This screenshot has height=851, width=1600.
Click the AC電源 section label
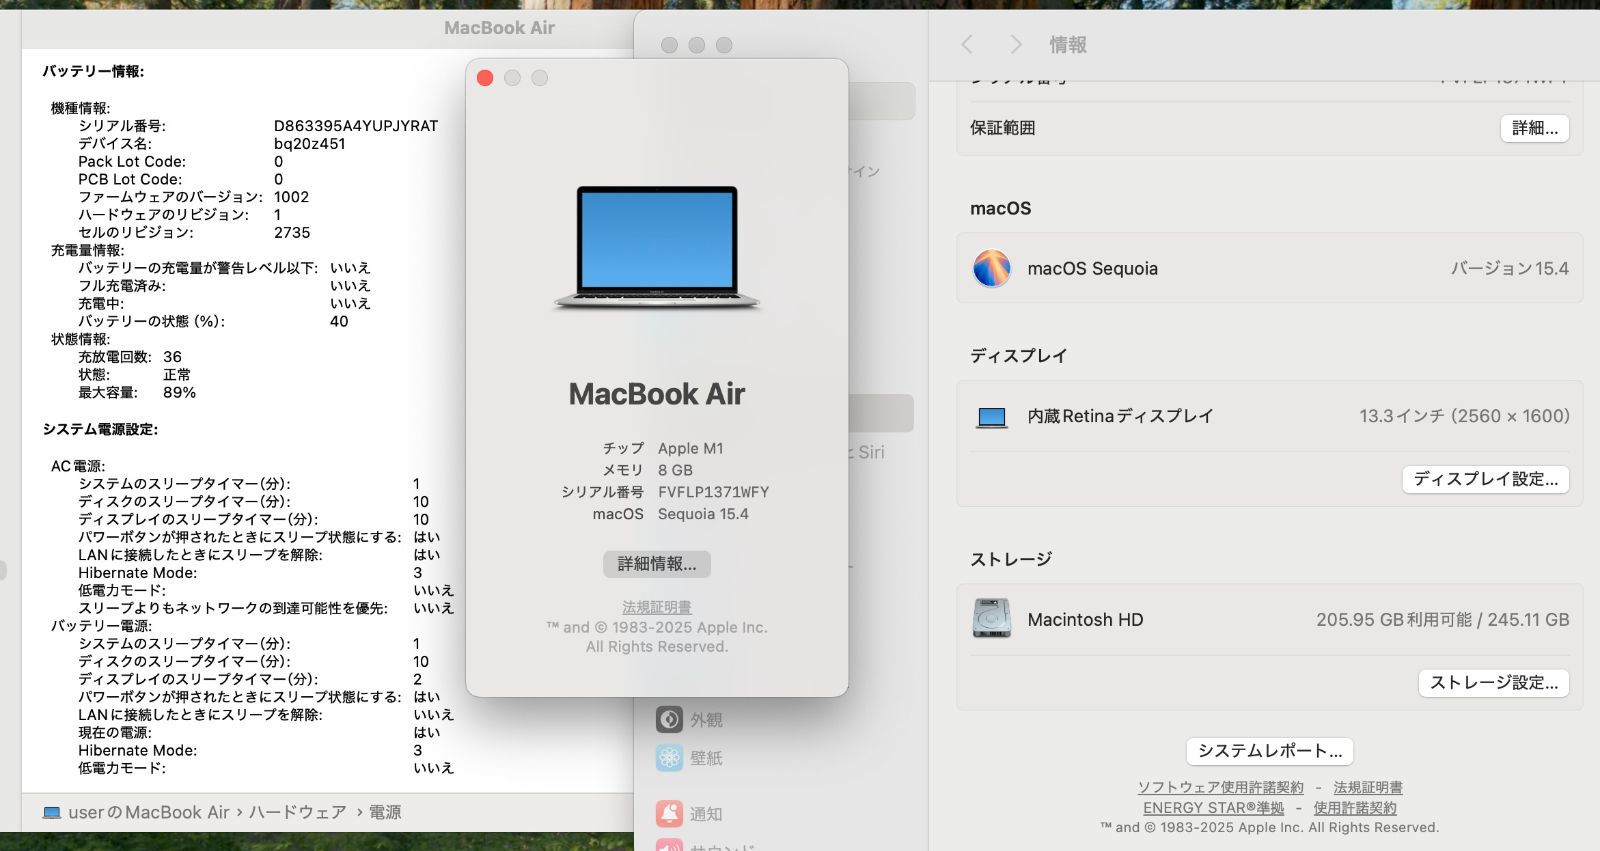pyautogui.click(x=78, y=466)
